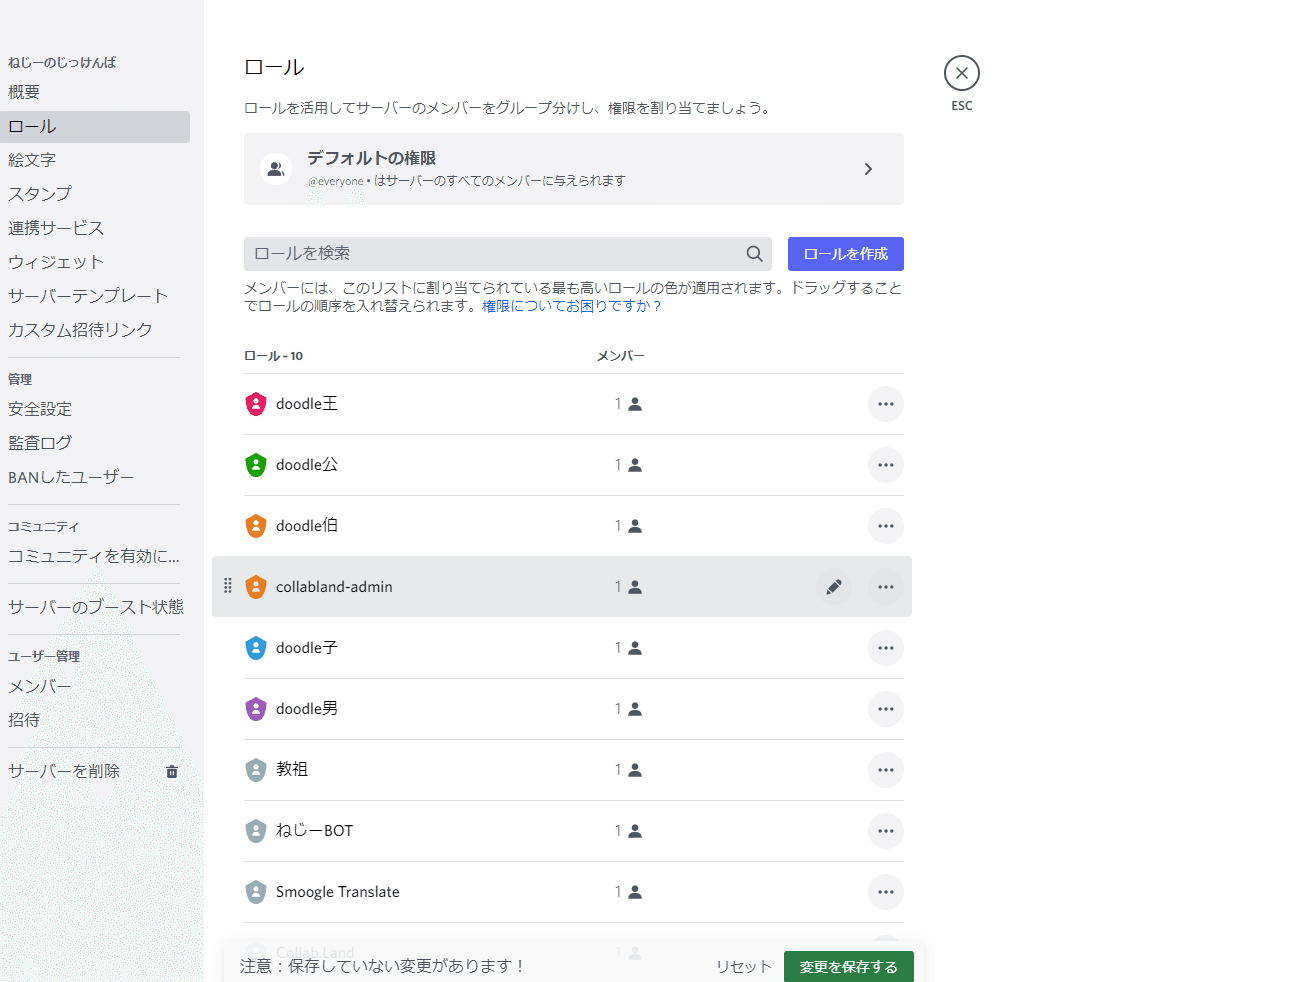This screenshot has height=982, width=1294.
Task: Click the member icon beside ねじーBOT role
Action: point(635,831)
